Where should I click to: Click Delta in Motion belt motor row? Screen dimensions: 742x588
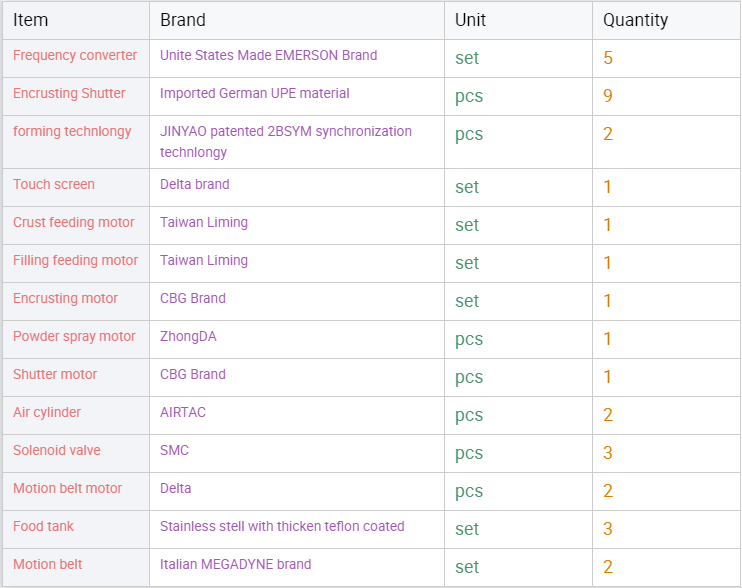coord(176,488)
